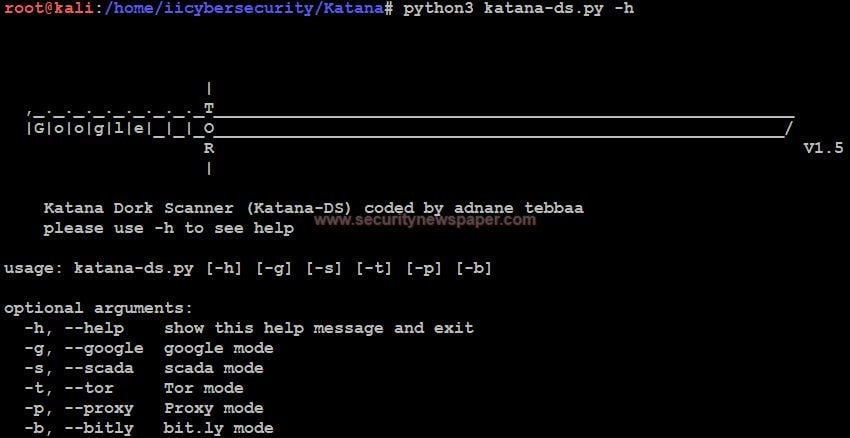The height and width of the screenshot is (438, 850).
Task: Click the [-g] flag in the usage line
Action: pyautogui.click(x=274, y=268)
